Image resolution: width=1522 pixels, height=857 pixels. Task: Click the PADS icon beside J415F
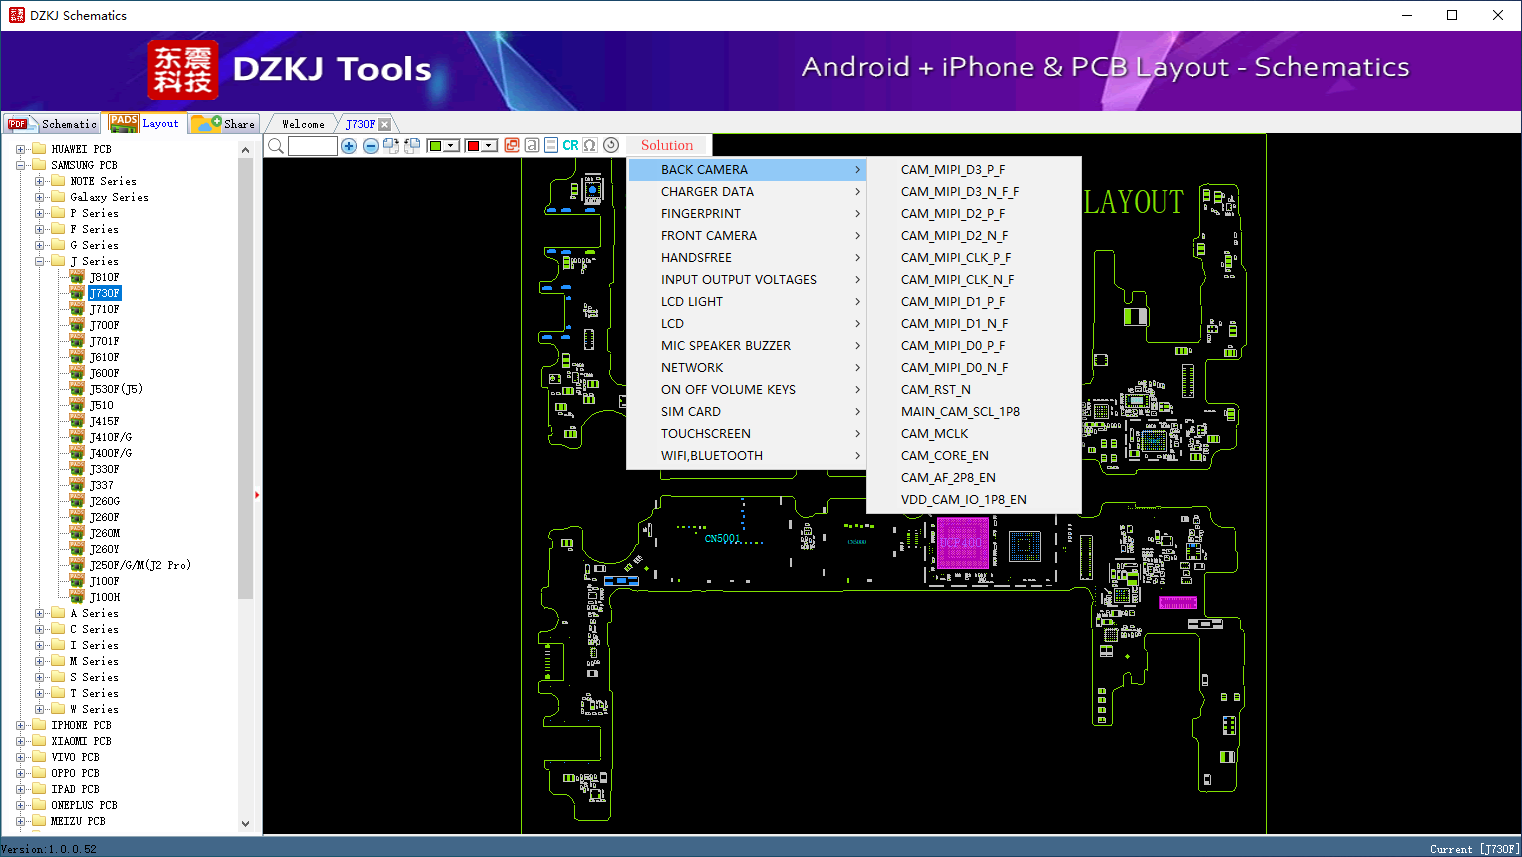pos(77,421)
